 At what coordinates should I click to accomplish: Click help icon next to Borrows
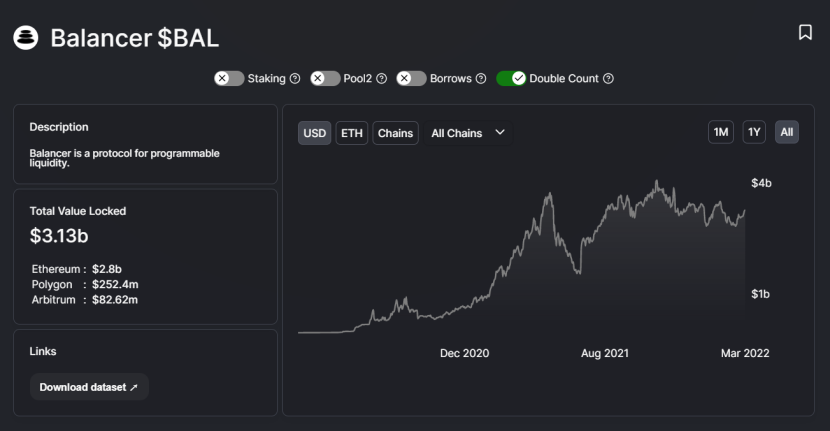[481, 78]
